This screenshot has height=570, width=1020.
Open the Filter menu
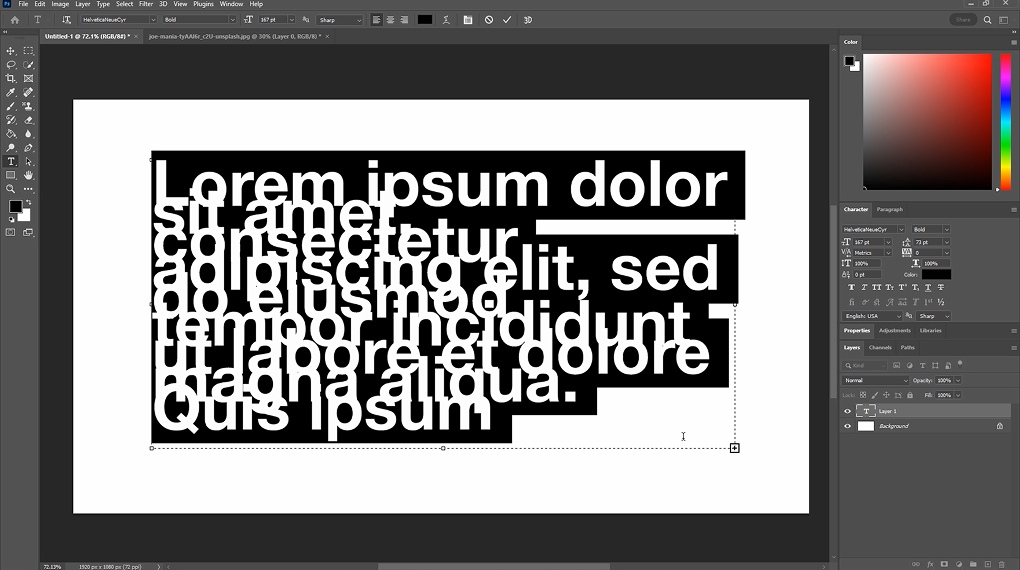pyautogui.click(x=146, y=4)
